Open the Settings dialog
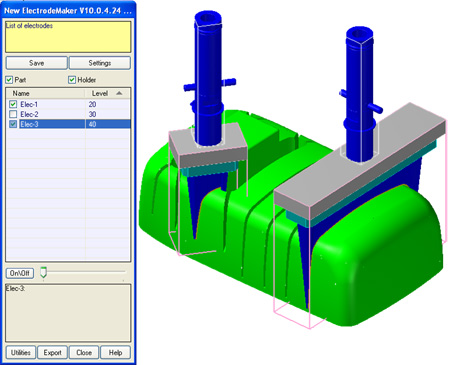460x365 pixels. click(100, 63)
